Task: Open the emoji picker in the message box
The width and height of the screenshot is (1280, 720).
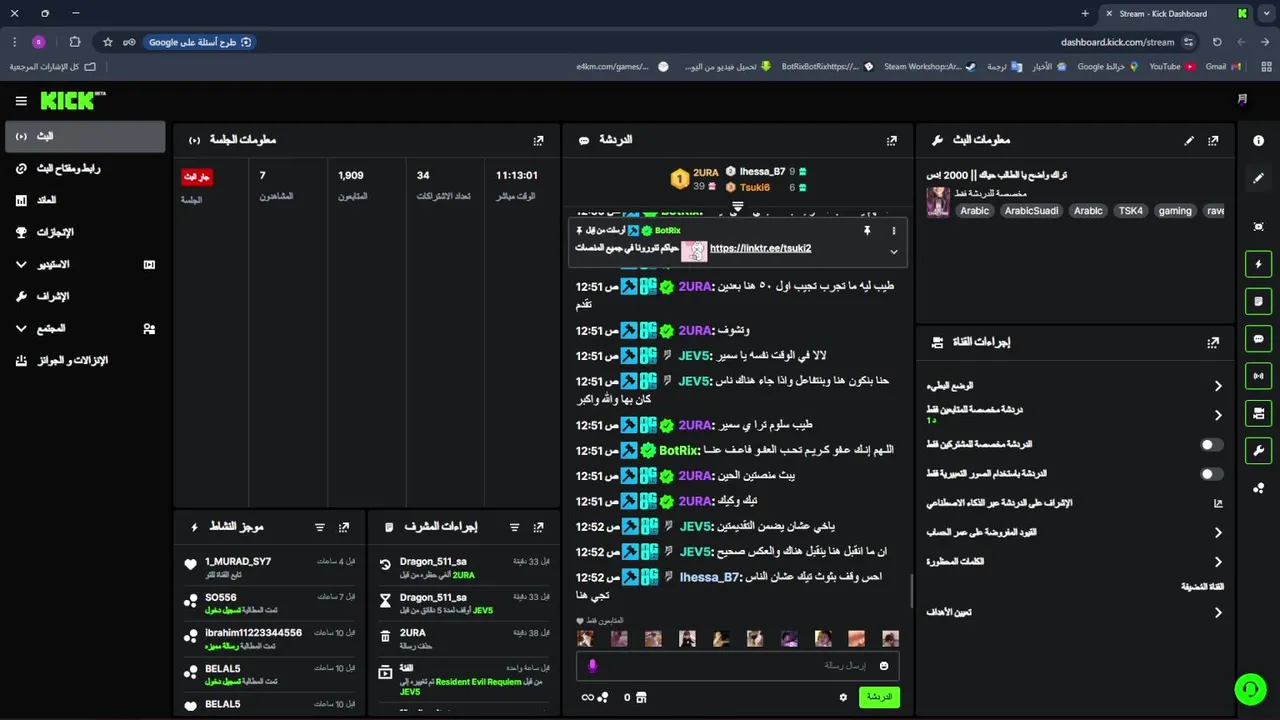Action: 884,666
